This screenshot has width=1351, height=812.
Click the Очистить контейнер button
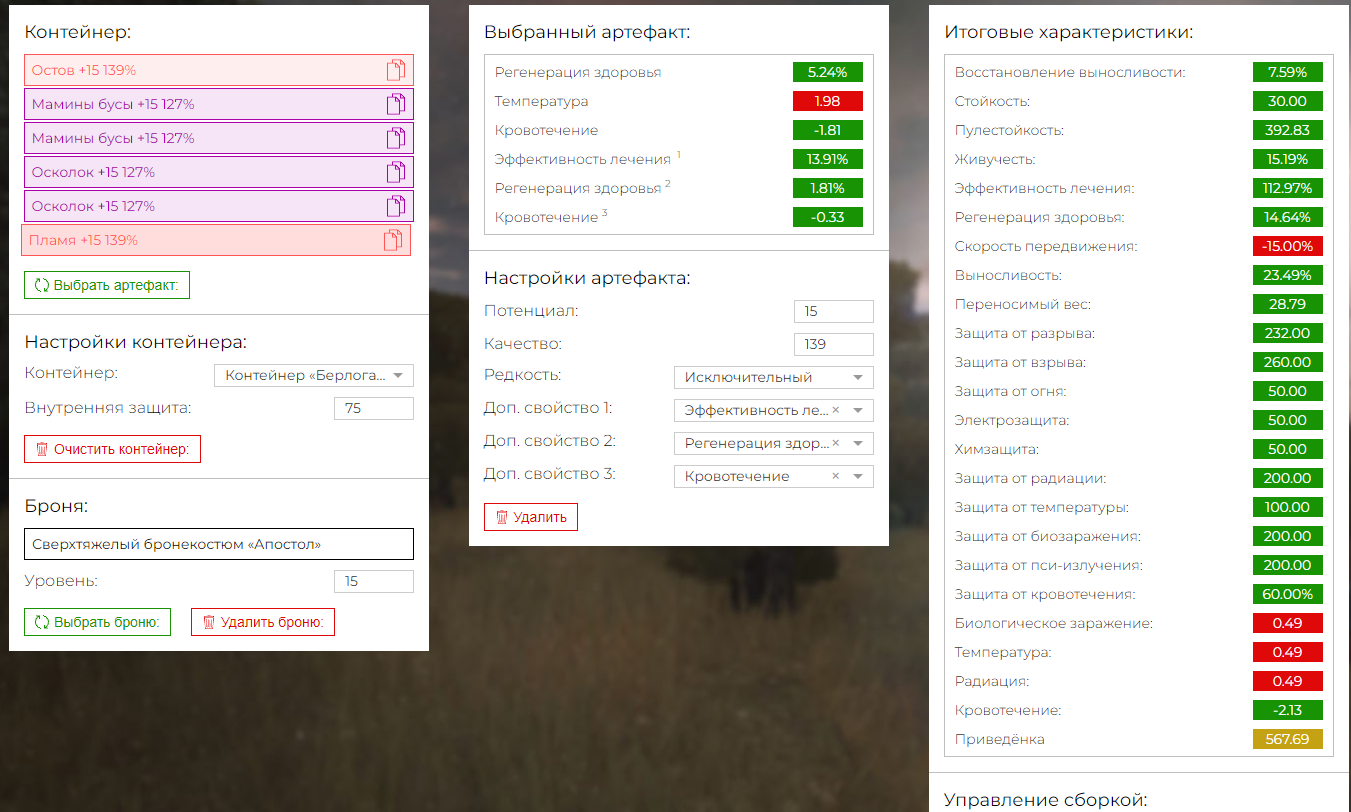click(113, 449)
